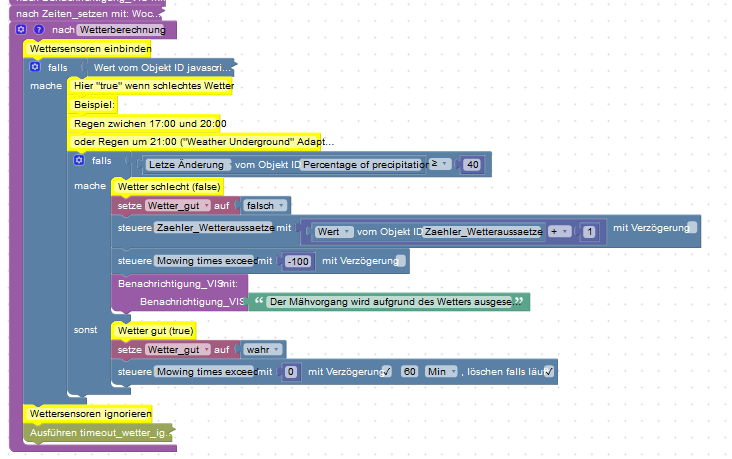Click the Wettersensoren einbinden comment

coord(88,49)
